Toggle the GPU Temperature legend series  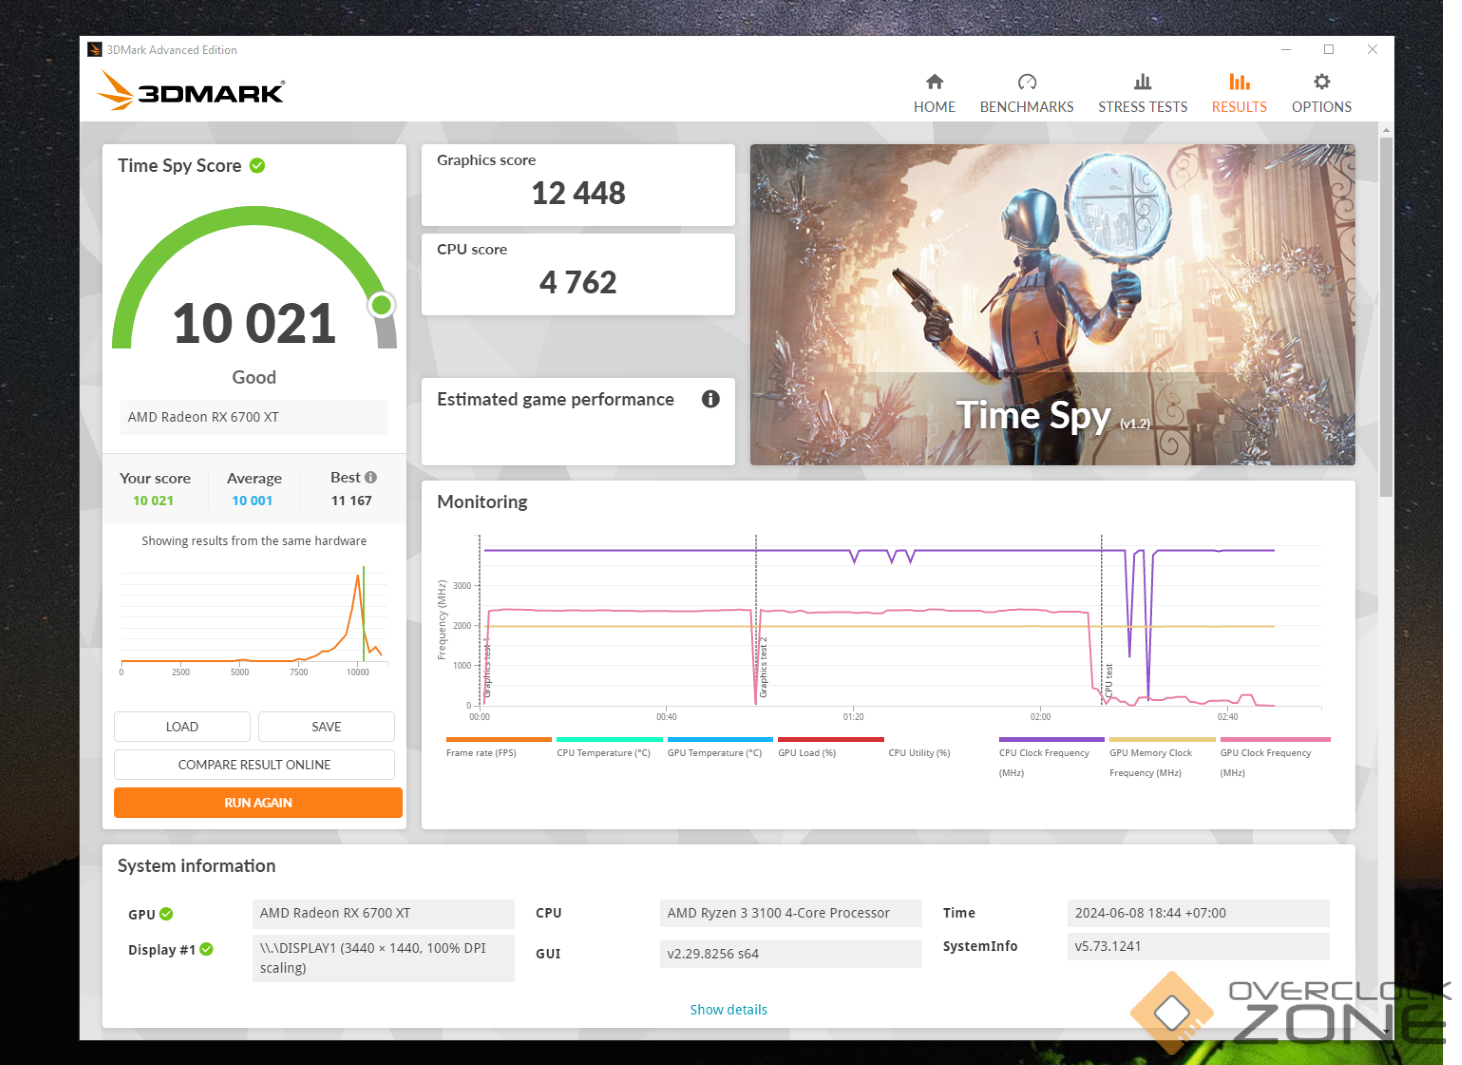point(714,753)
